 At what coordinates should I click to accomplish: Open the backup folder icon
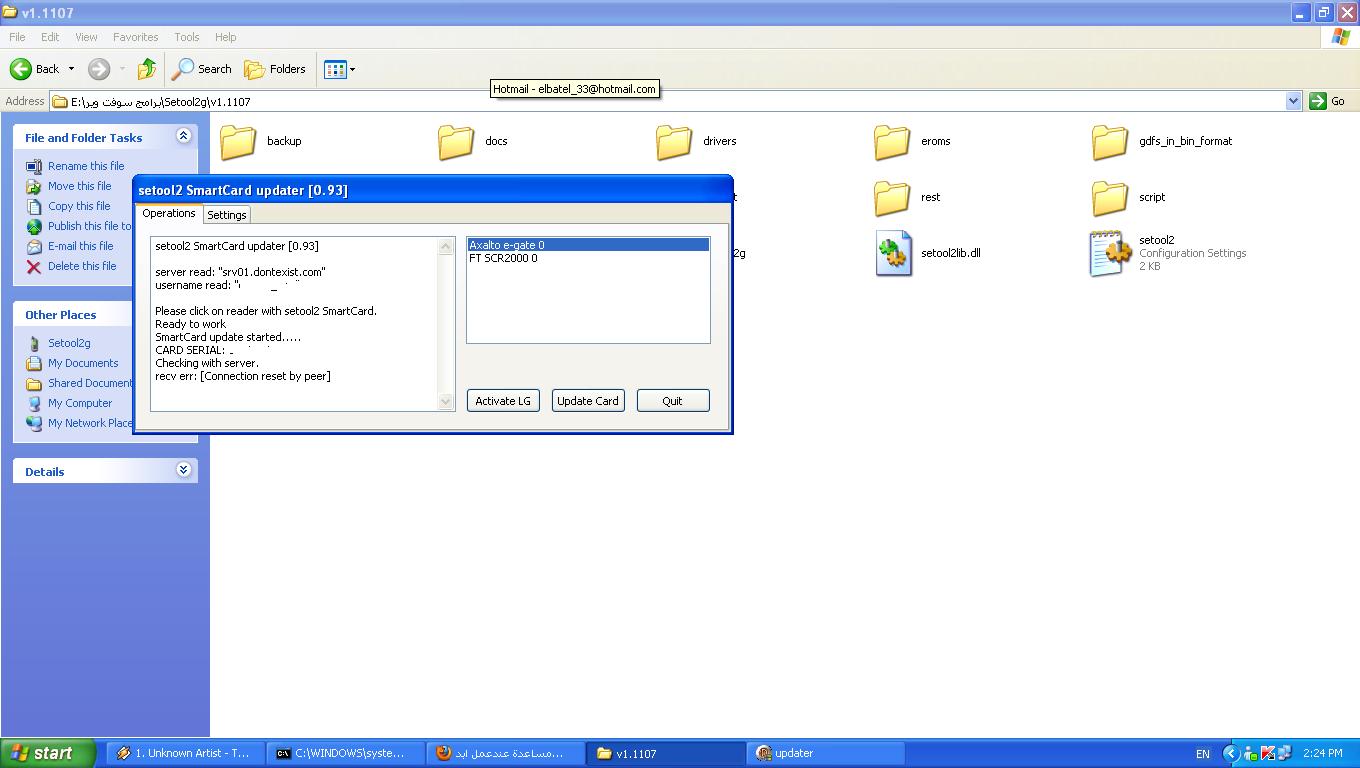238,142
